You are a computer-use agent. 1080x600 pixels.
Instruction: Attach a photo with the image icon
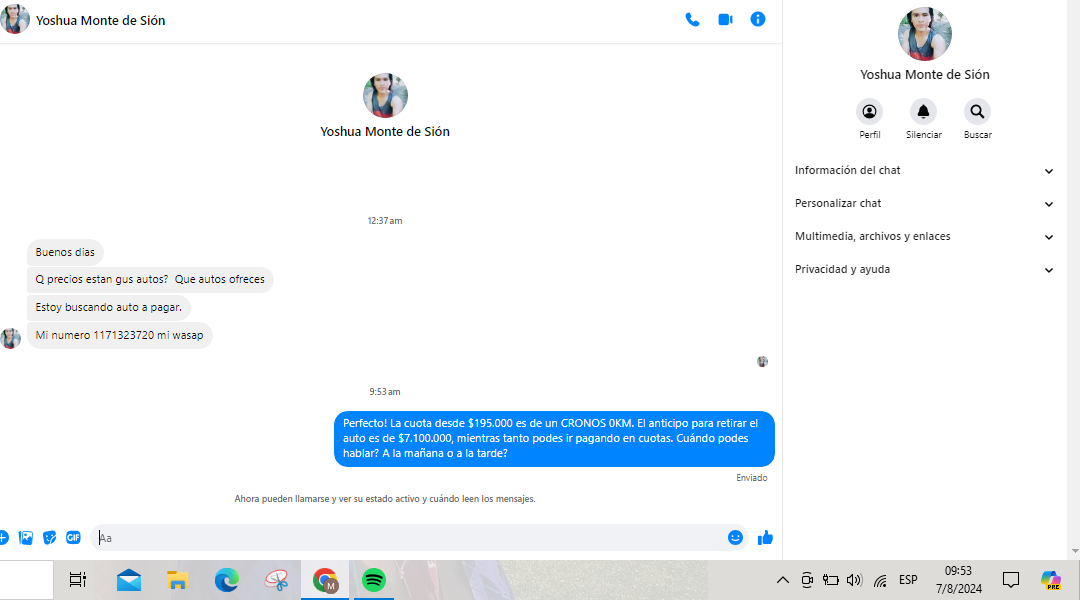(26, 537)
